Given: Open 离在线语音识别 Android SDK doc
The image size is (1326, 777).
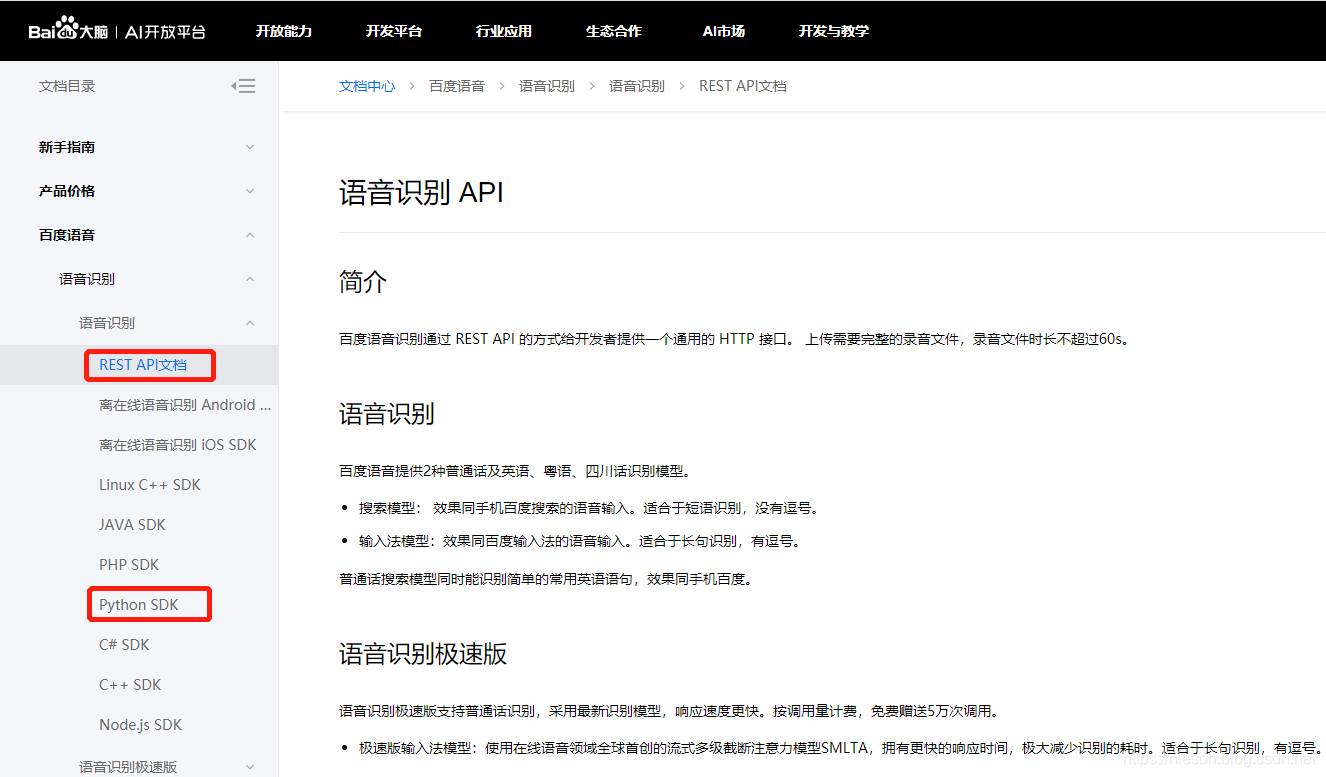Looking at the screenshot, I should point(185,405).
